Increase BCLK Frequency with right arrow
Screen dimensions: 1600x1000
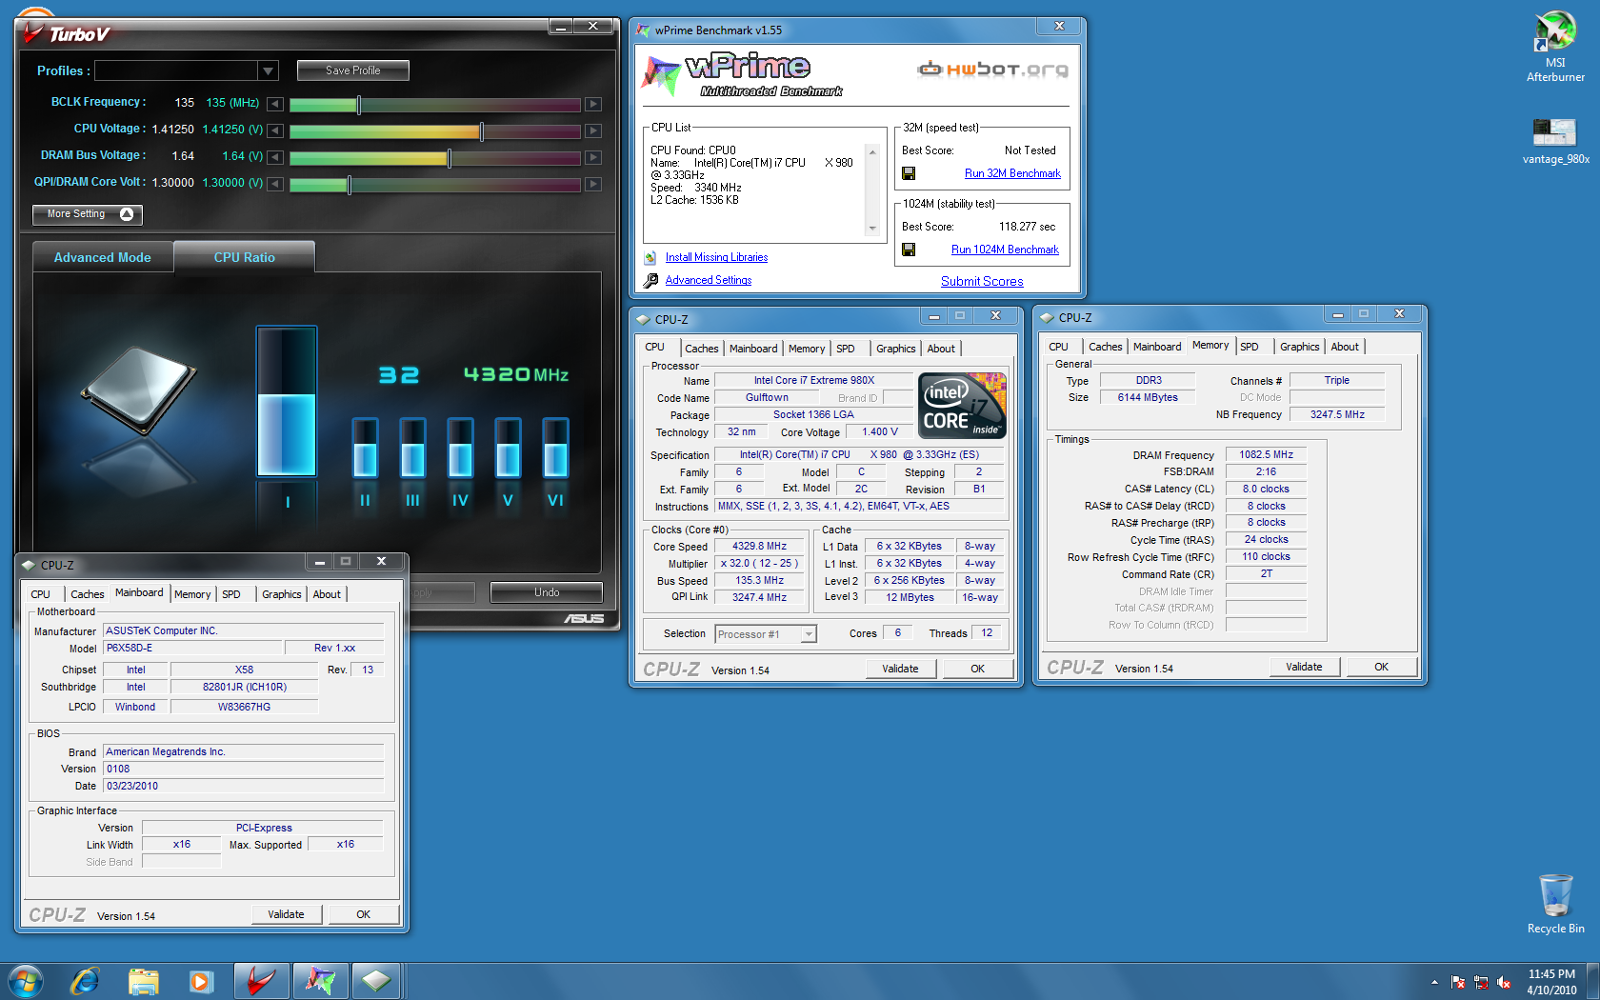593,104
